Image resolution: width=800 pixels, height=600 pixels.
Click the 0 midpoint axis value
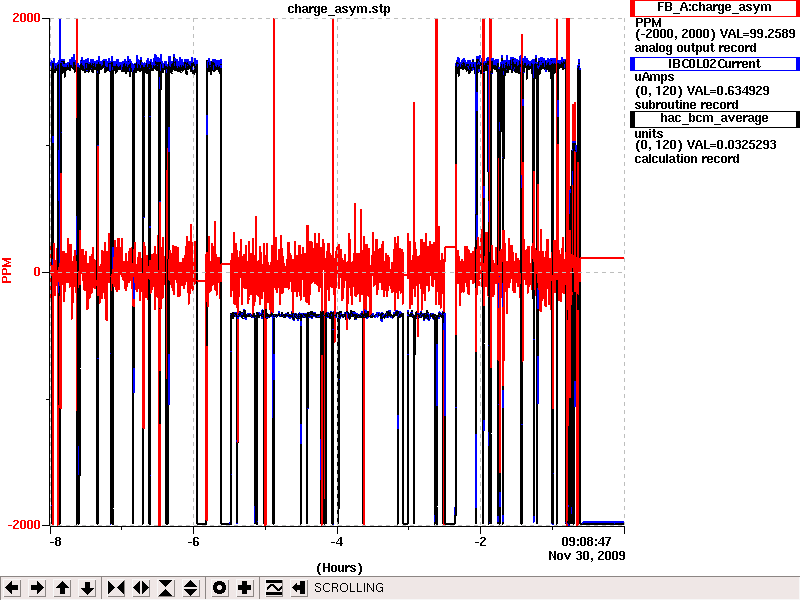(37, 272)
